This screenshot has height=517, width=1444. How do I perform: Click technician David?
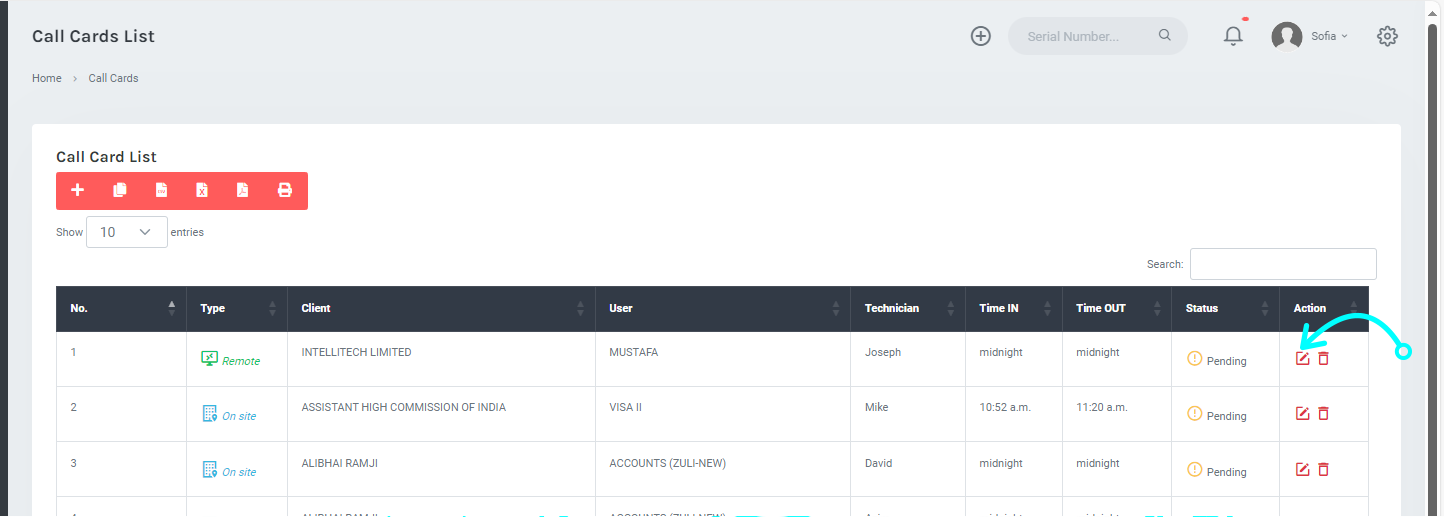[x=879, y=463]
